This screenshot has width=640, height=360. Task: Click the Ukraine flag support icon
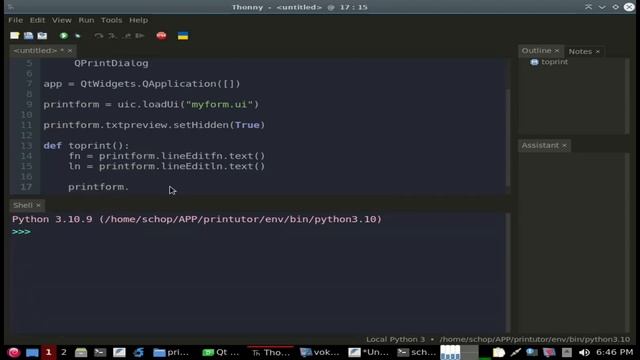pyautogui.click(x=183, y=36)
